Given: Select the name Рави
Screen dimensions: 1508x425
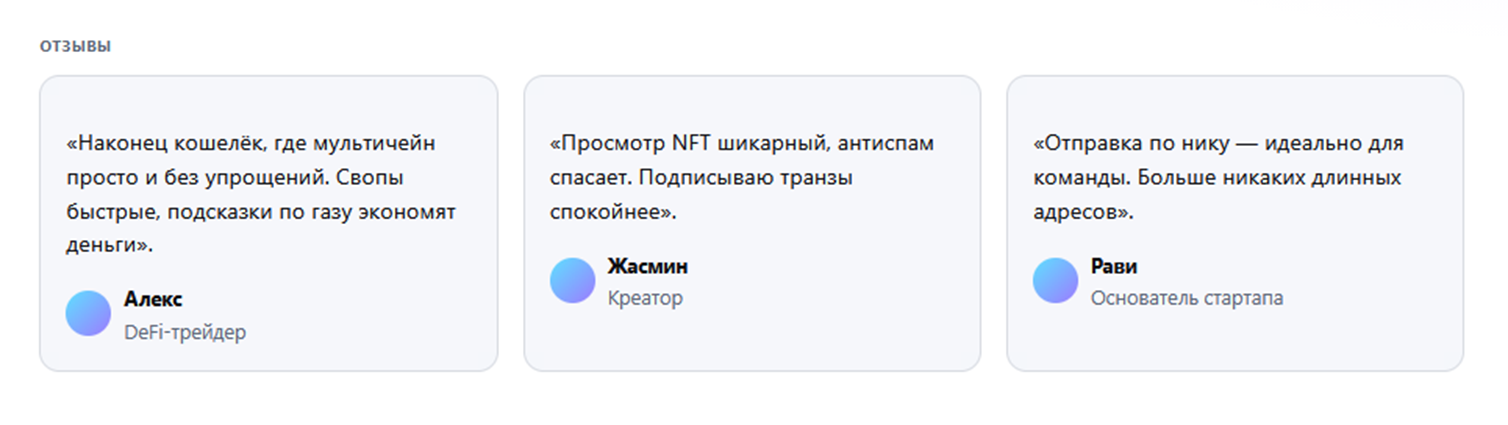Looking at the screenshot, I should point(1113,266).
